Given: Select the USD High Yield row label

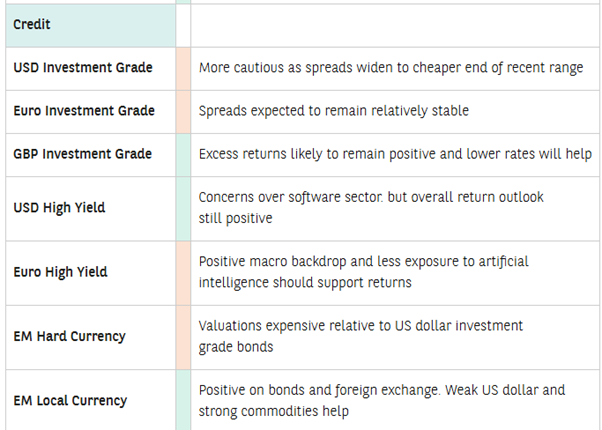Looking at the screenshot, I should (59, 208).
